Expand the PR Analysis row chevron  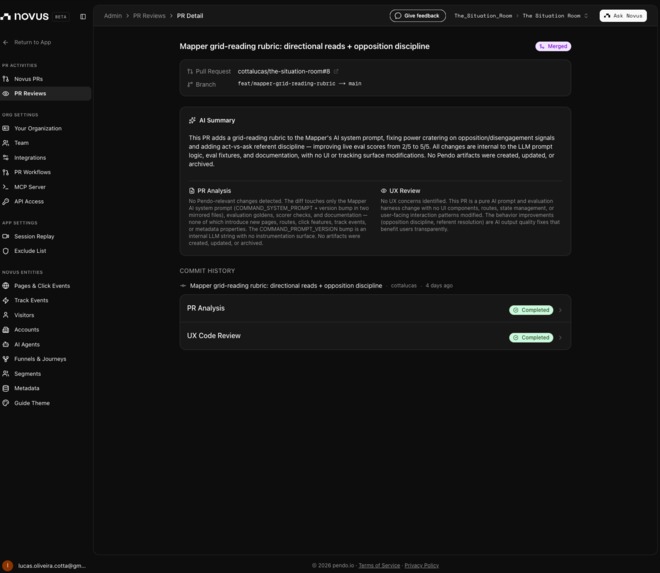pos(560,310)
